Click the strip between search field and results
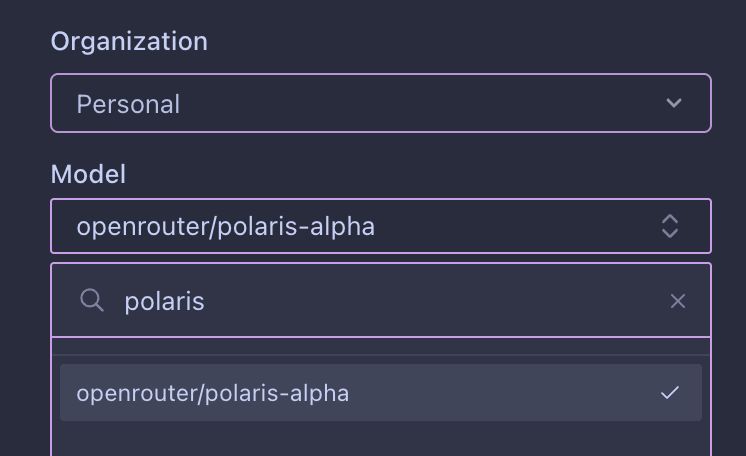The height and width of the screenshot is (456, 746). (x=380, y=346)
